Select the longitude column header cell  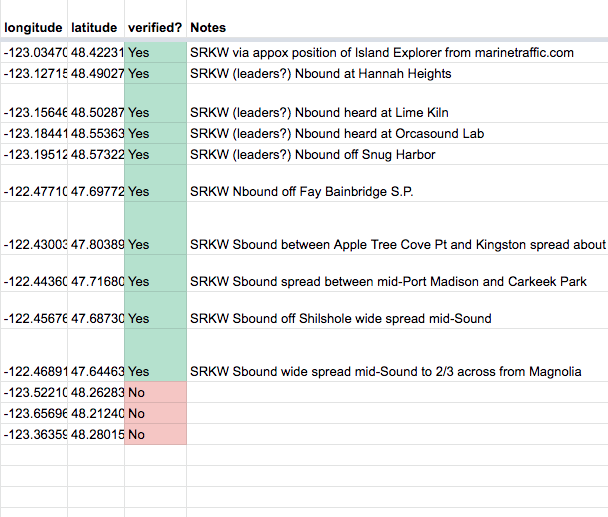tap(34, 19)
